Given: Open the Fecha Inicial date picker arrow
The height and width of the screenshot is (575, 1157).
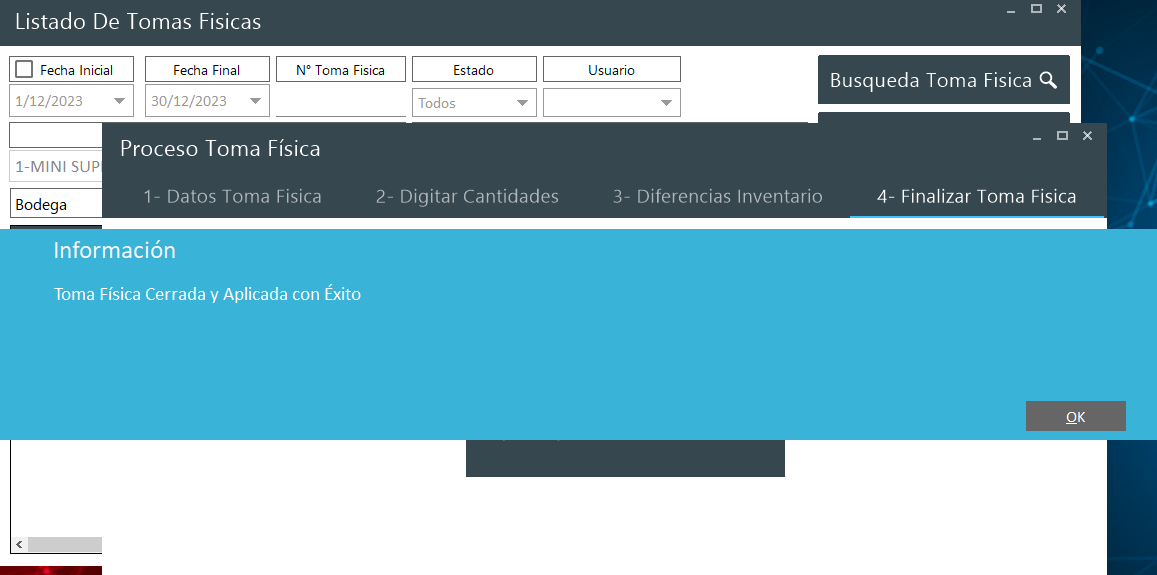Looking at the screenshot, I should tap(121, 102).
